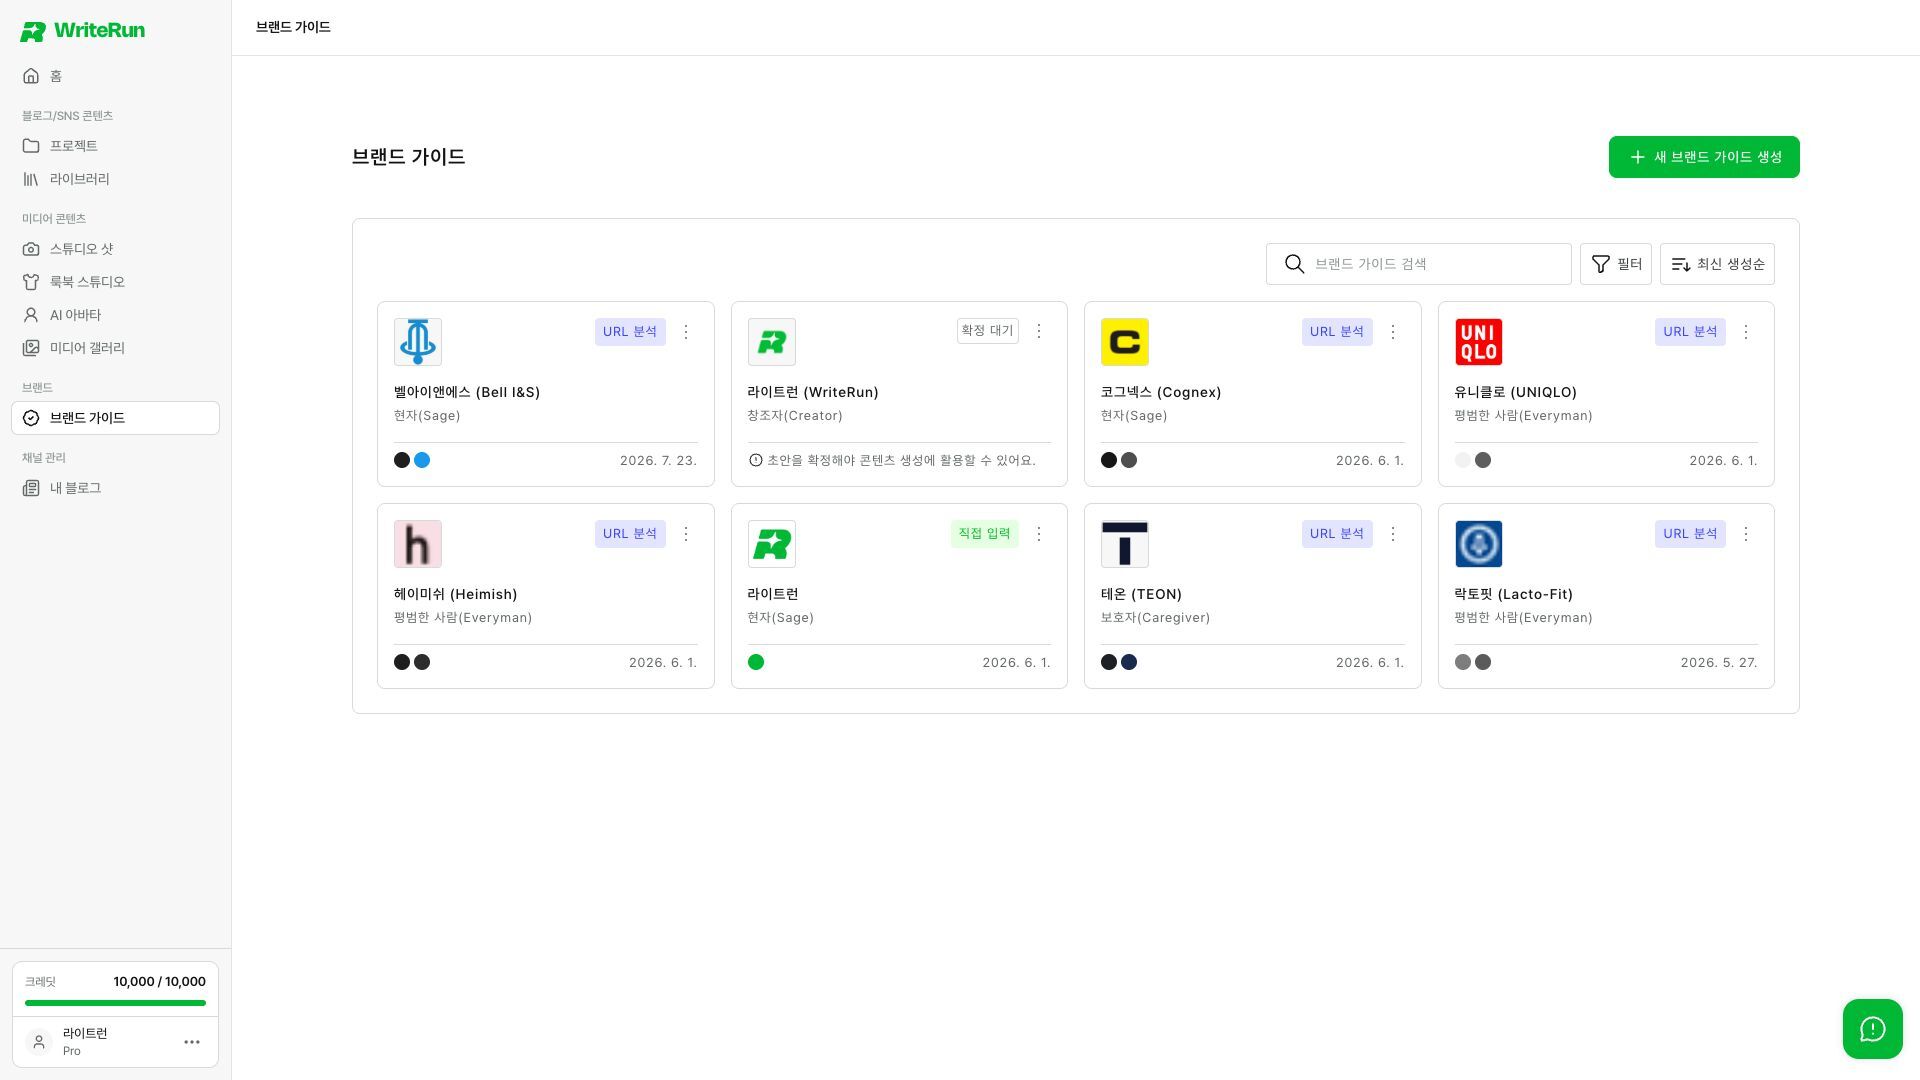Click the Heimish pink h logo
Viewport: 1920px width, 1080px height.
tap(418, 544)
